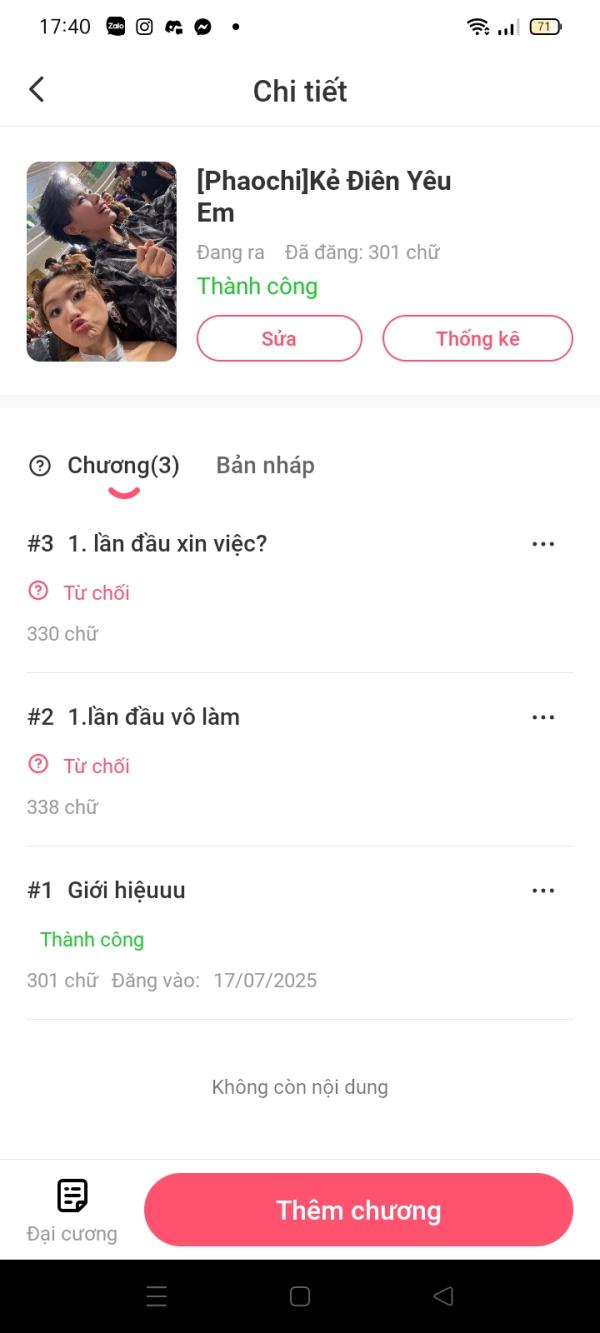
Task: Open the three-dot menu for Giới hiệuuu
Action: click(x=543, y=890)
